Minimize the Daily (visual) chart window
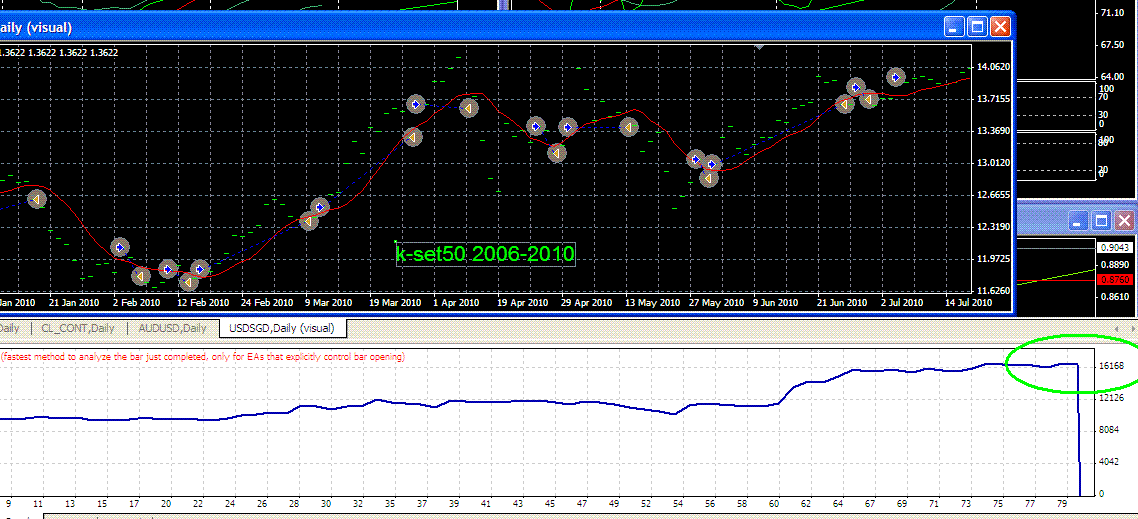This screenshot has height=519, width=1138. pyautogui.click(x=954, y=28)
